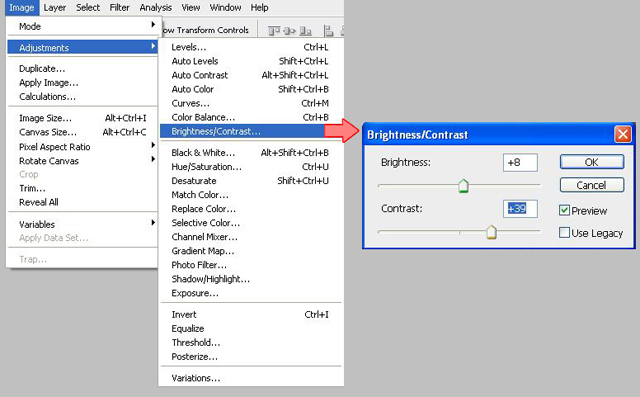Apply Invert adjustment

point(251,315)
